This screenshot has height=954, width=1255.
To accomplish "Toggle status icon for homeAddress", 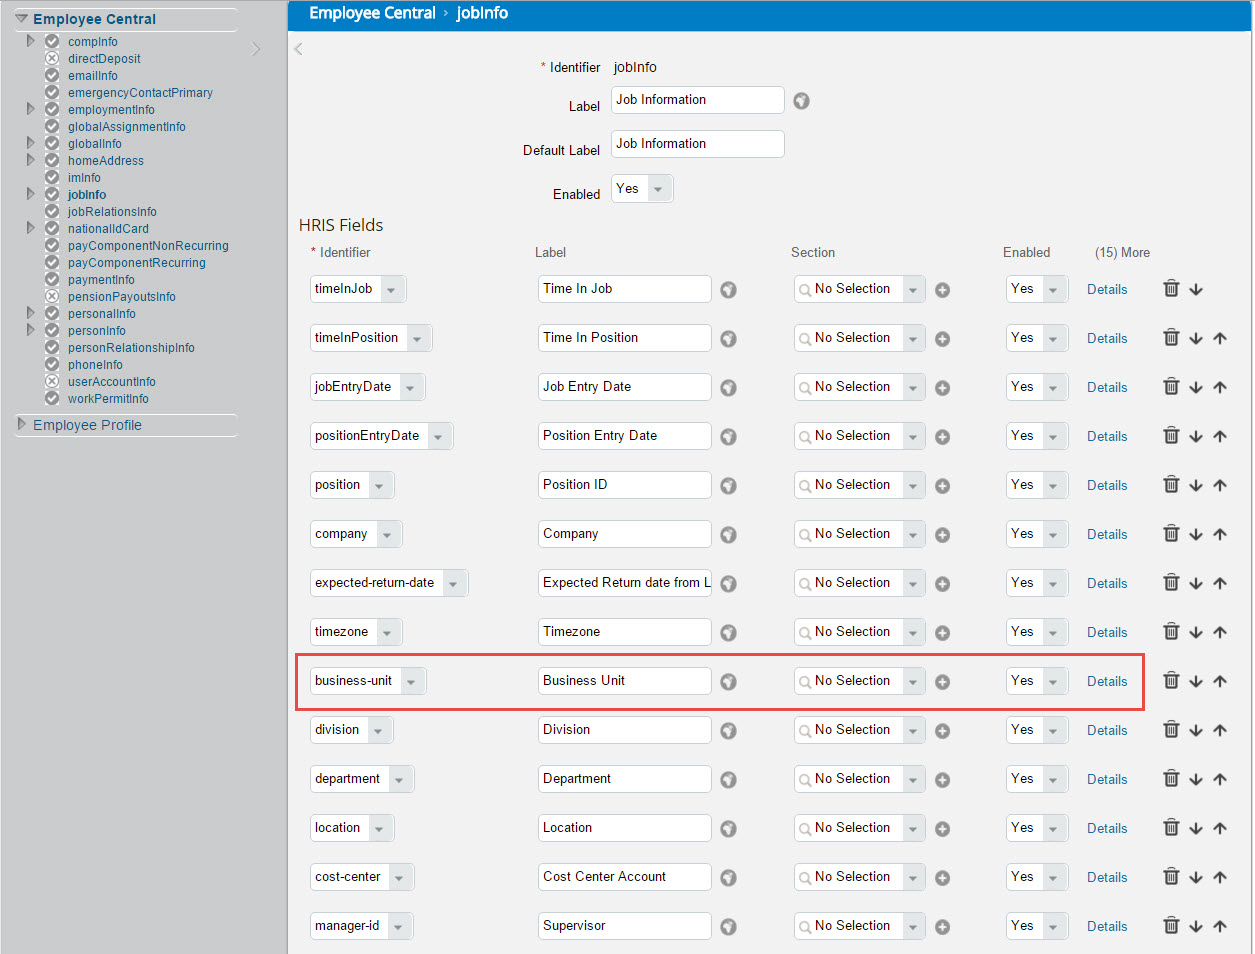I will (x=52, y=160).
